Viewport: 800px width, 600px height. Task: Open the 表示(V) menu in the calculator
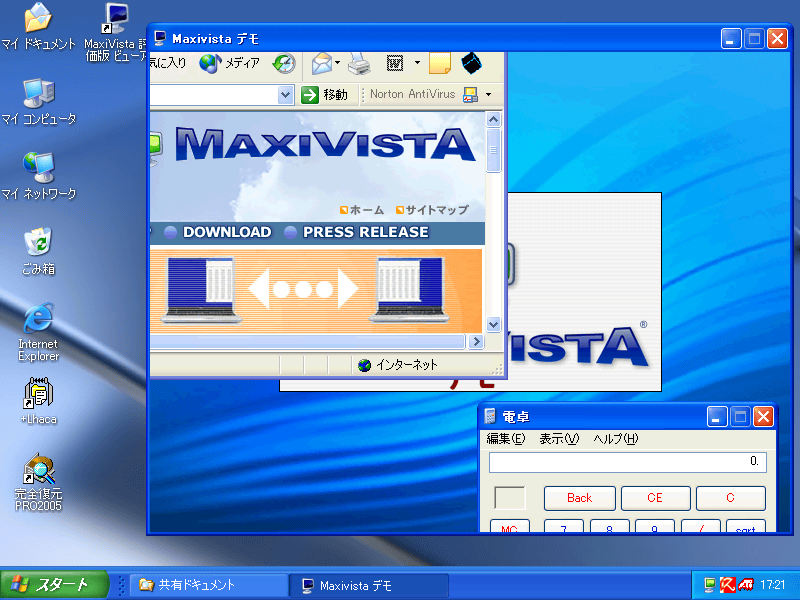tap(559, 439)
